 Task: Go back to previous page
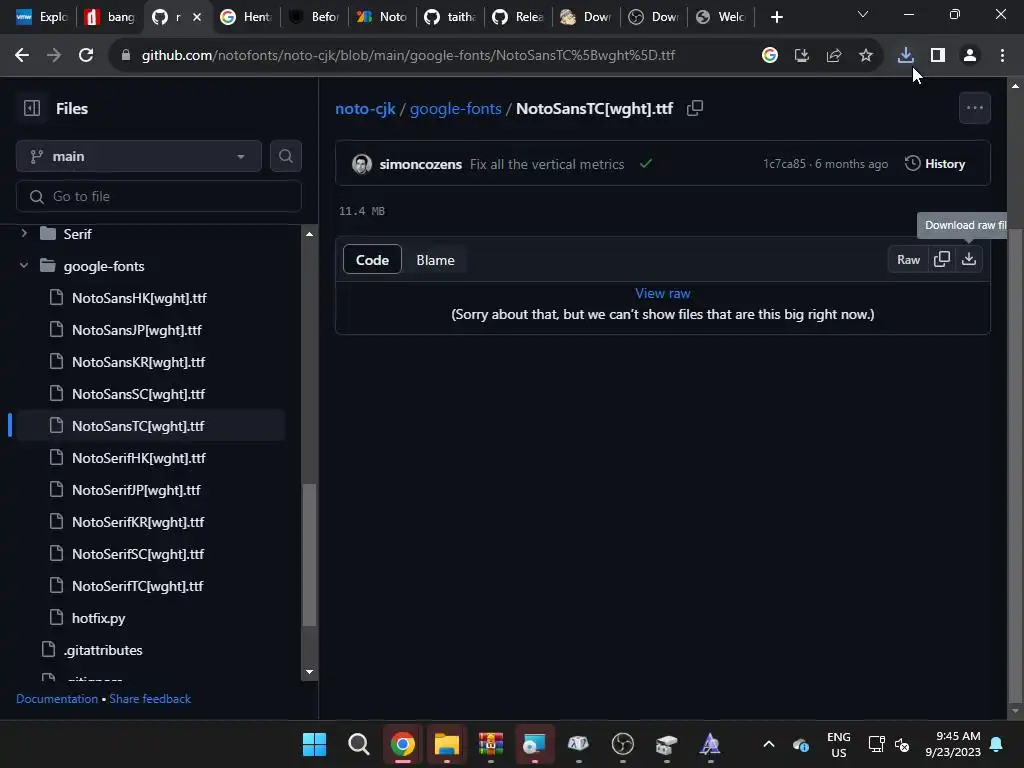pos(22,56)
